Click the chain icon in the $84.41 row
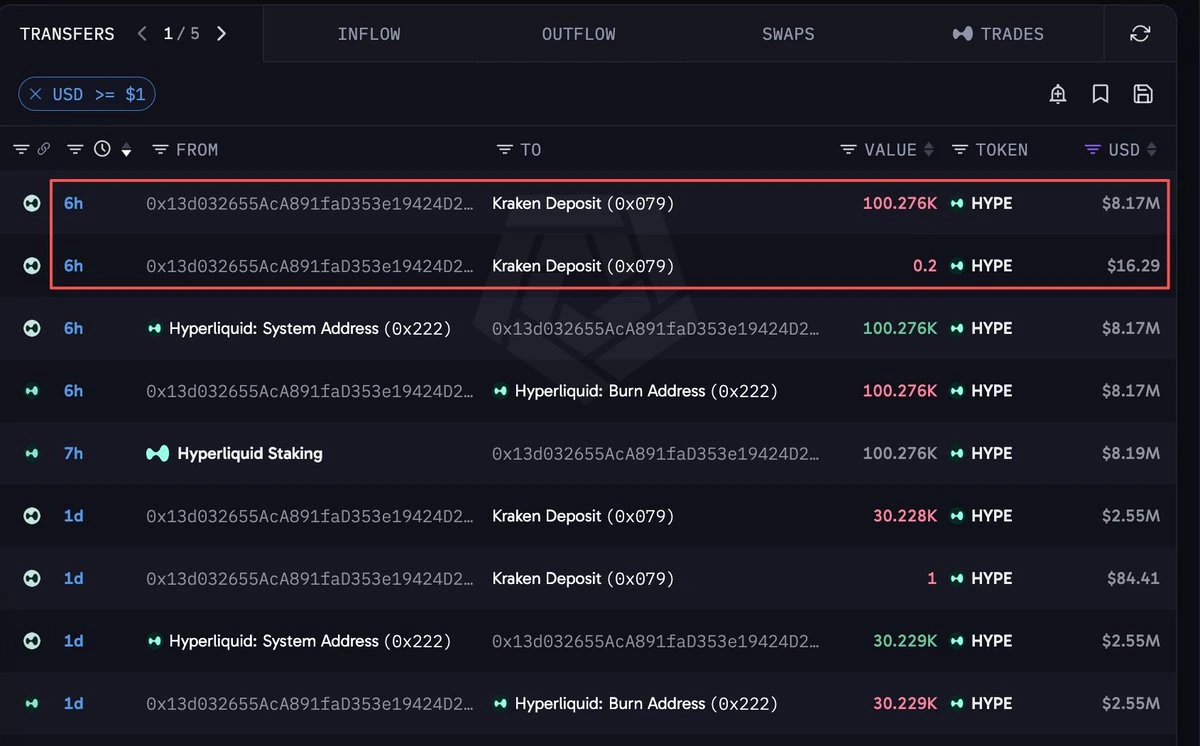1200x746 pixels. 32,578
